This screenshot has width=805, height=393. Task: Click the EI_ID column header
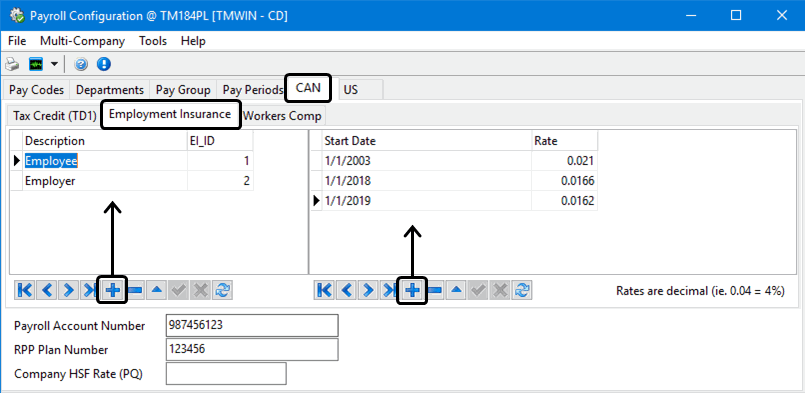tap(220, 141)
